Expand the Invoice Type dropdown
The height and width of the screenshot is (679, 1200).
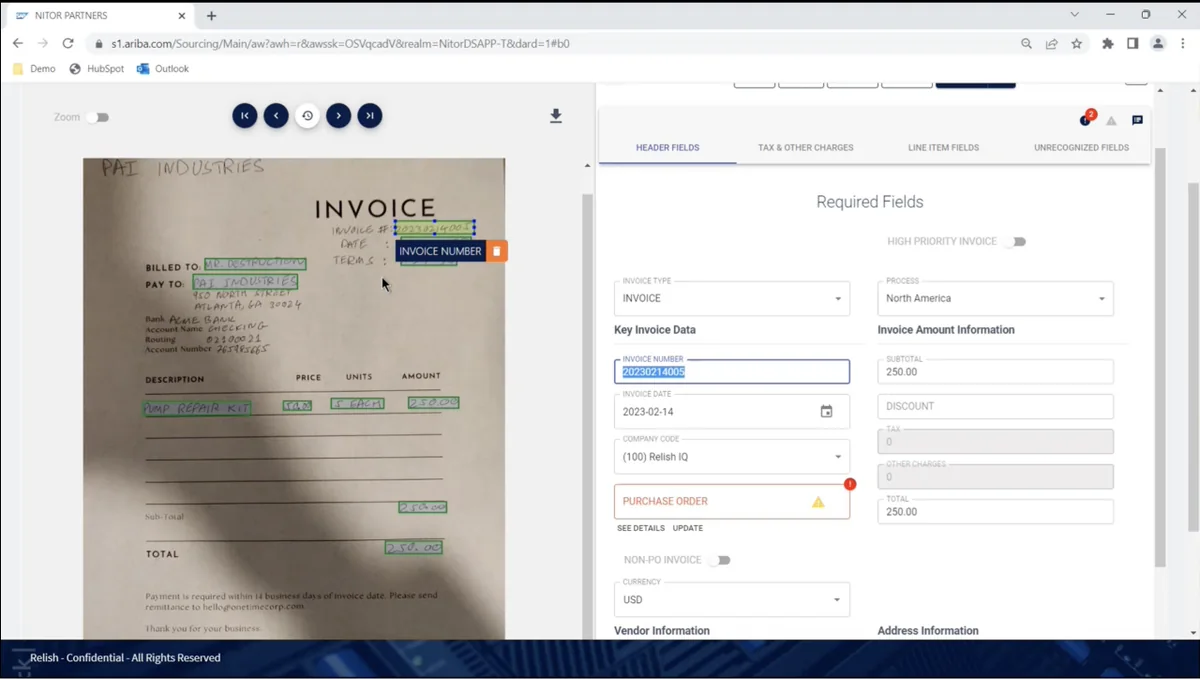click(x=732, y=298)
